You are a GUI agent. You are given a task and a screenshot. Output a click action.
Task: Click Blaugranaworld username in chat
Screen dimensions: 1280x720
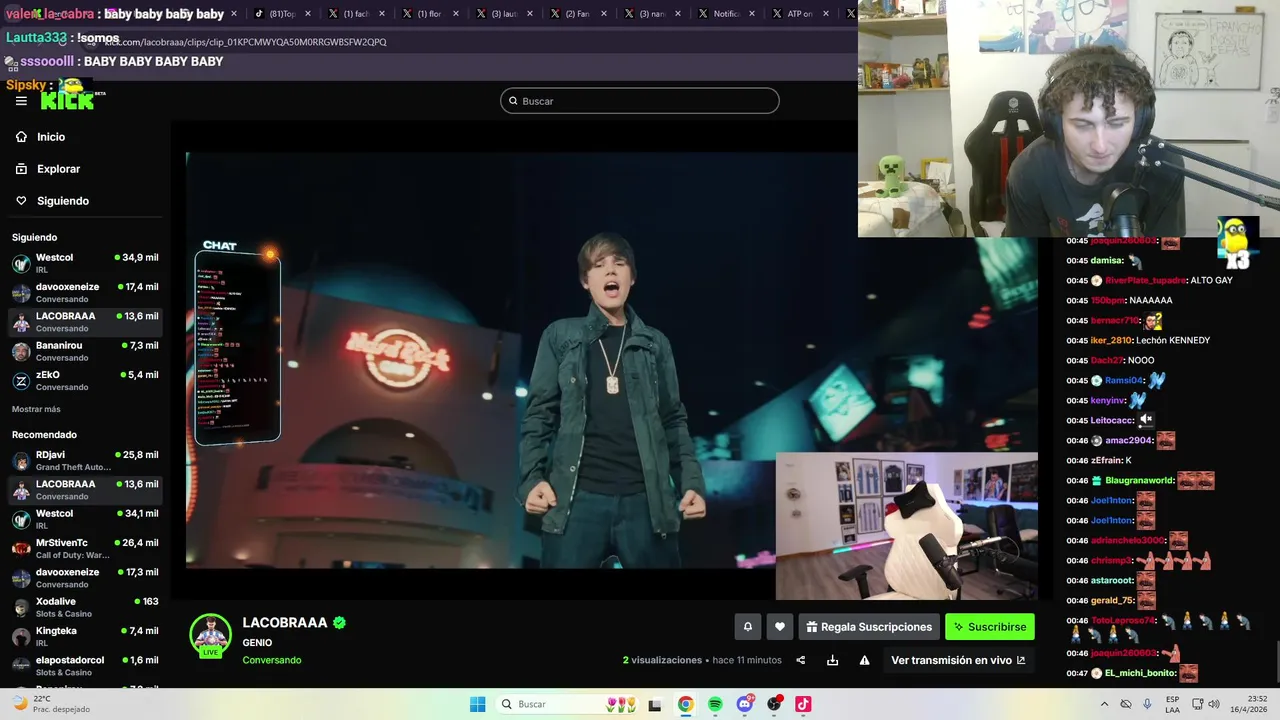(1140, 480)
